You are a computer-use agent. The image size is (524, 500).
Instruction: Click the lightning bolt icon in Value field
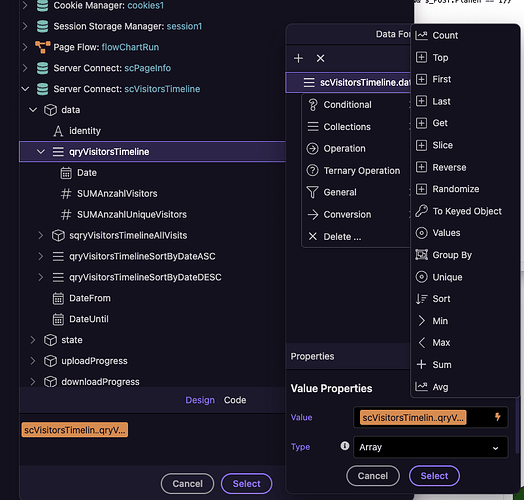point(498,417)
